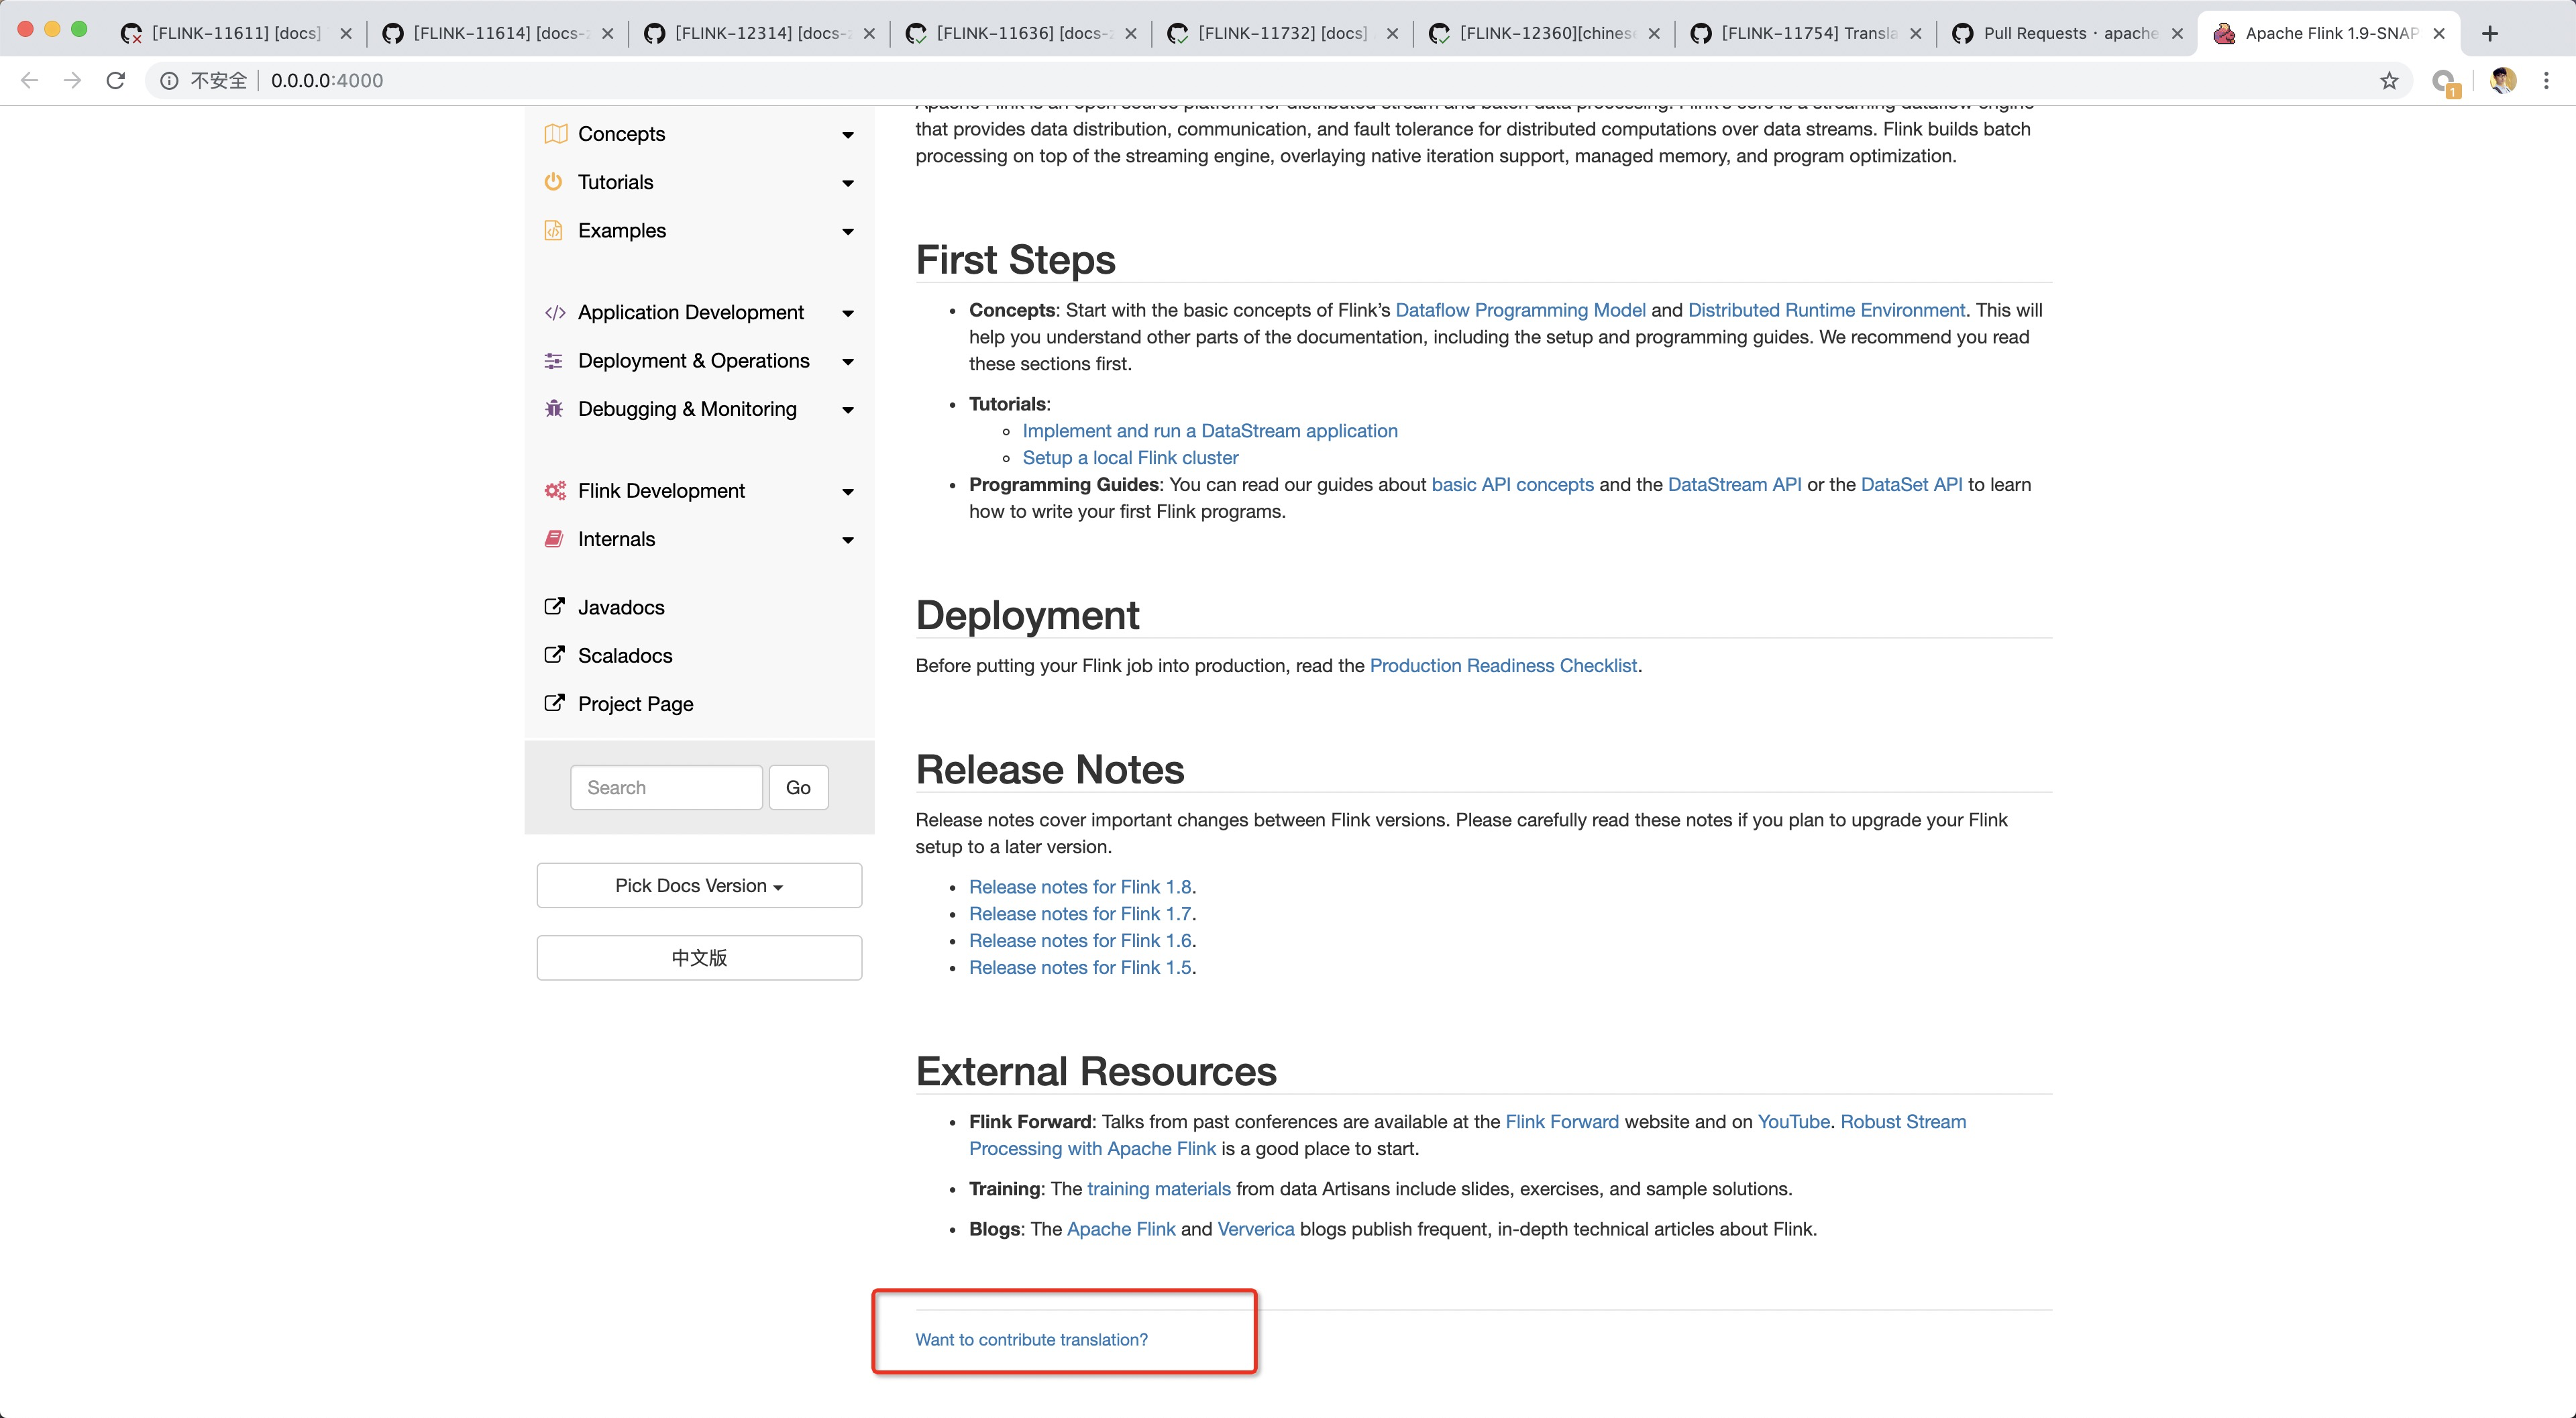
Task: Expand the Deployment & Operations arrow
Action: tap(848, 361)
